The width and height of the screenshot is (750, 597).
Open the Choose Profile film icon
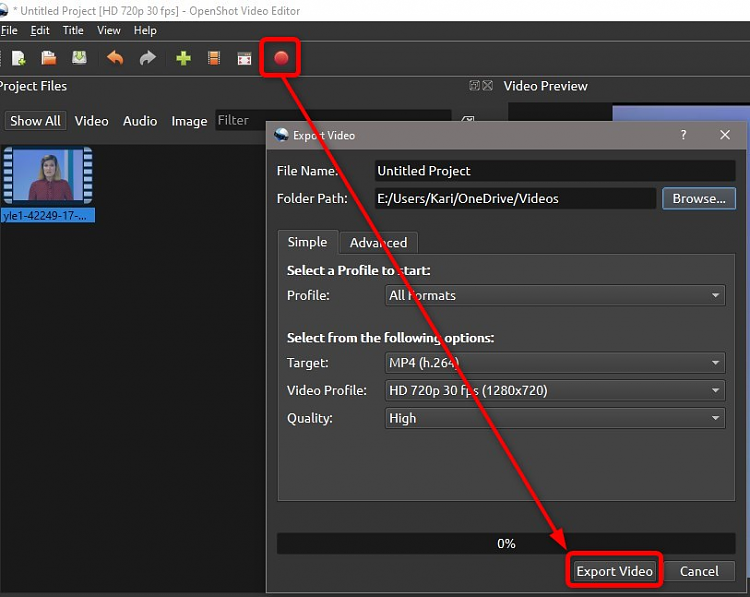pyautogui.click(x=214, y=58)
